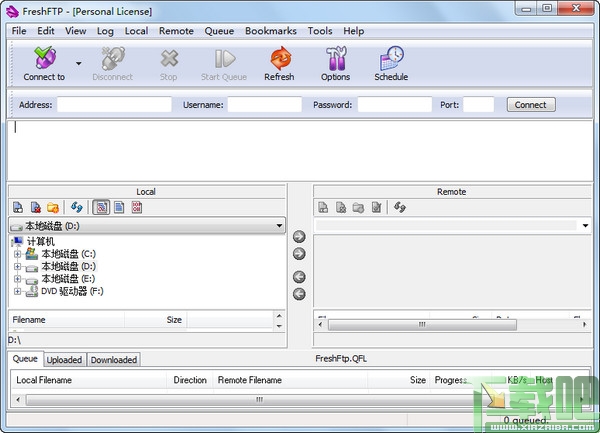Image resolution: width=600 pixels, height=433 pixels.
Task: Click the first icon in Local panel toolbar
Action: click(x=18, y=207)
